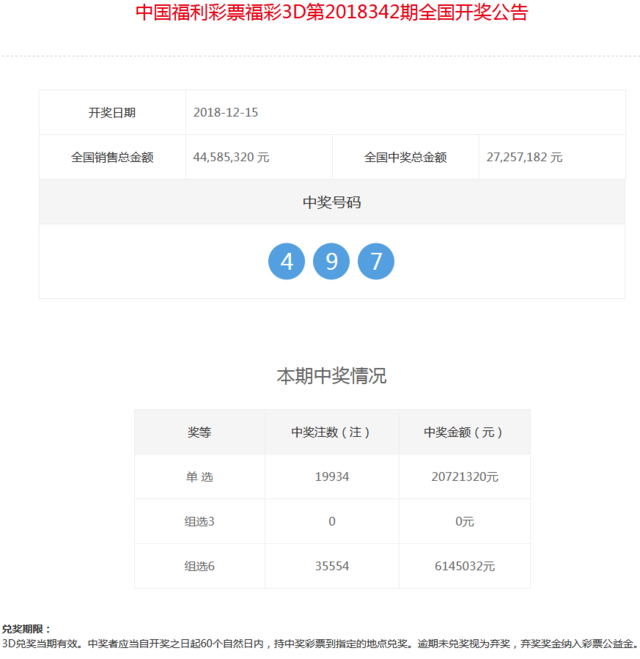Select the 全国销售总金额 label
Screen dimensions: 640x659
pyautogui.click(x=112, y=157)
